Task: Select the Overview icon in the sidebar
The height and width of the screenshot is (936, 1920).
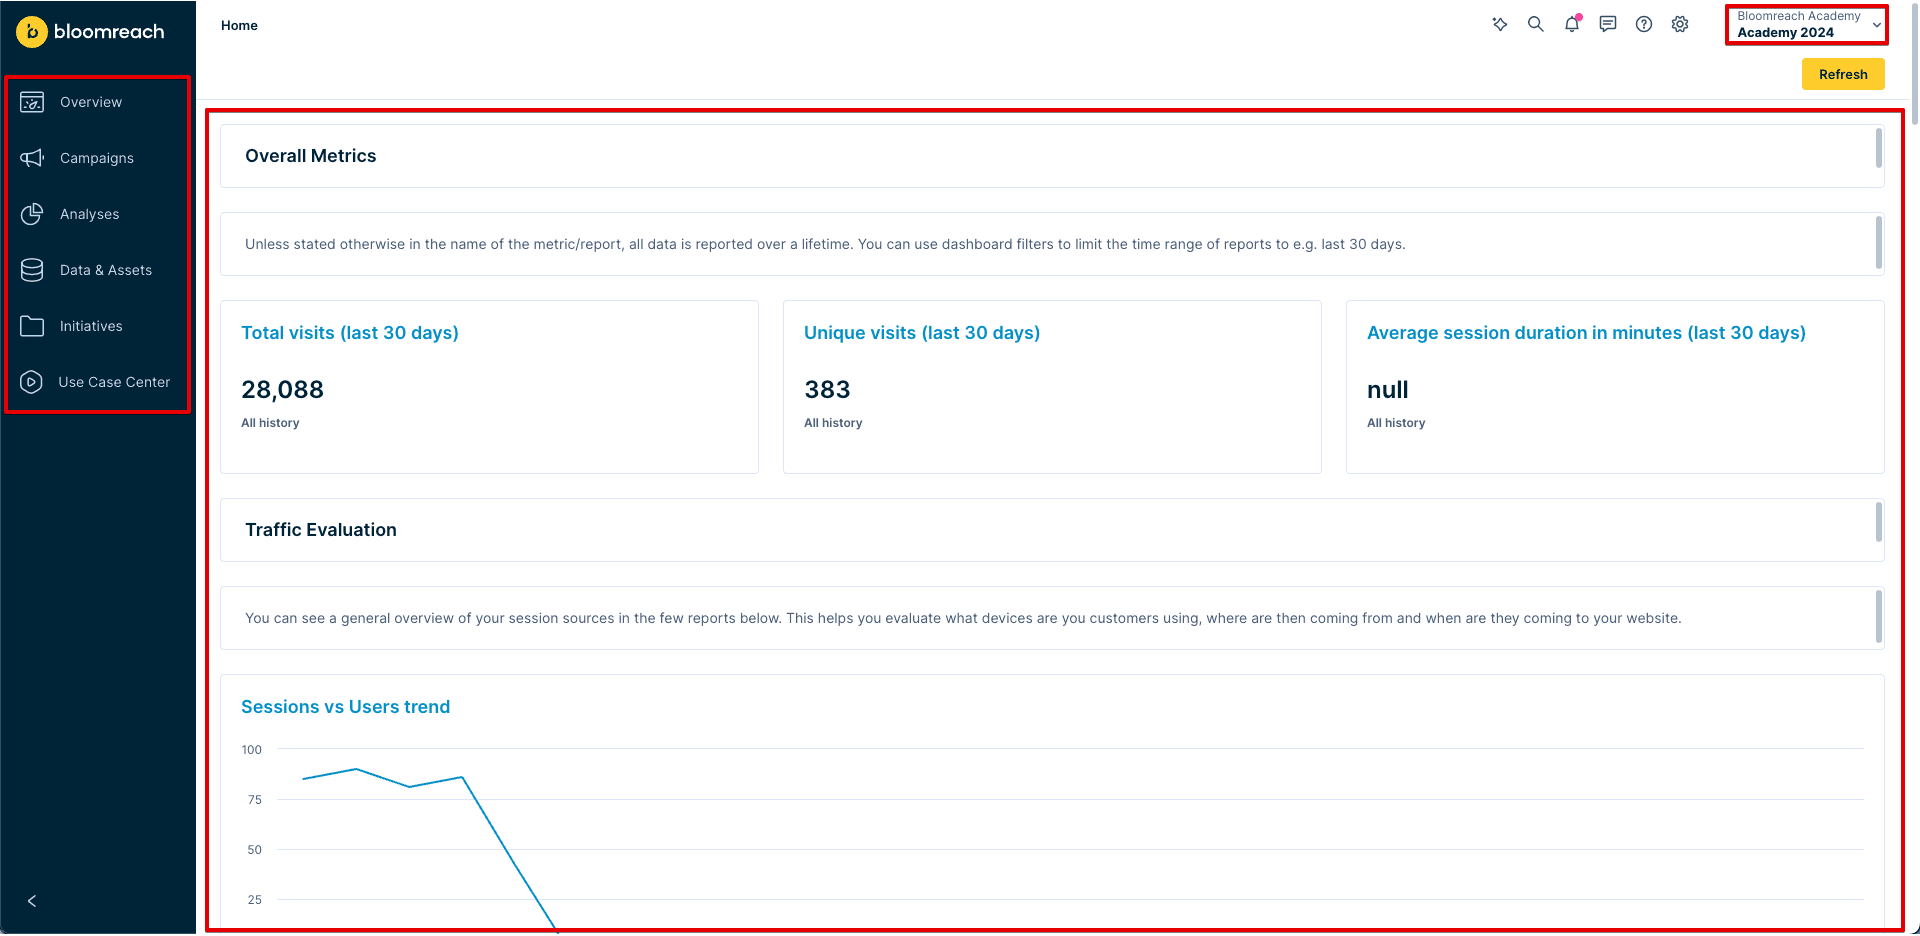Action: pyautogui.click(x=32, y=101)
